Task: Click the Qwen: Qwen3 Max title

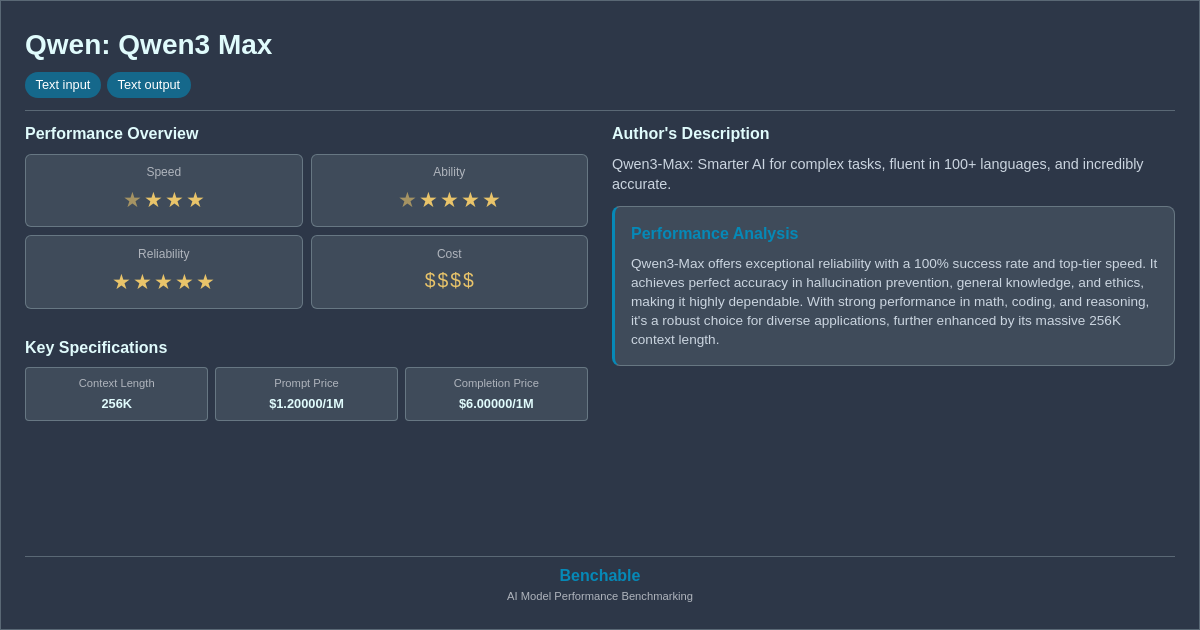Action: tap(148, 45)
